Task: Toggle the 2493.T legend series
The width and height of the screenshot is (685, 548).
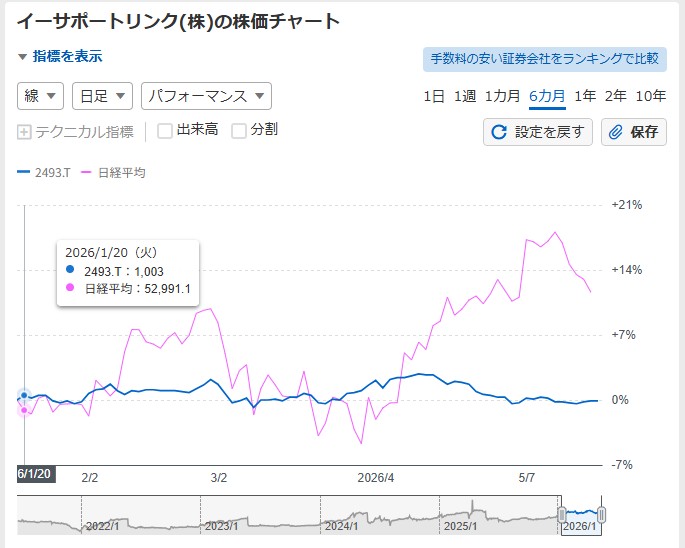Action: click(44, 173)
